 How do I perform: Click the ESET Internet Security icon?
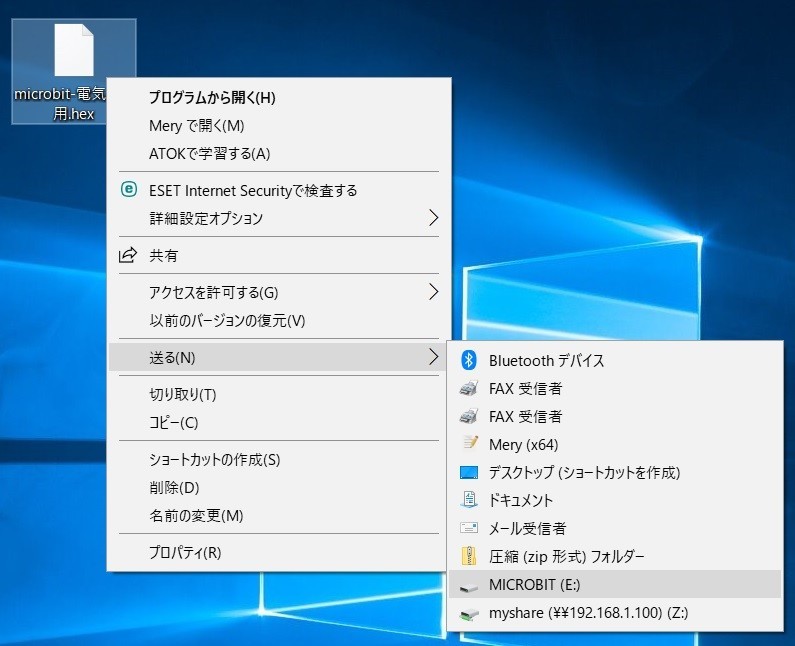pyautogui.click(x=129, y=190)
